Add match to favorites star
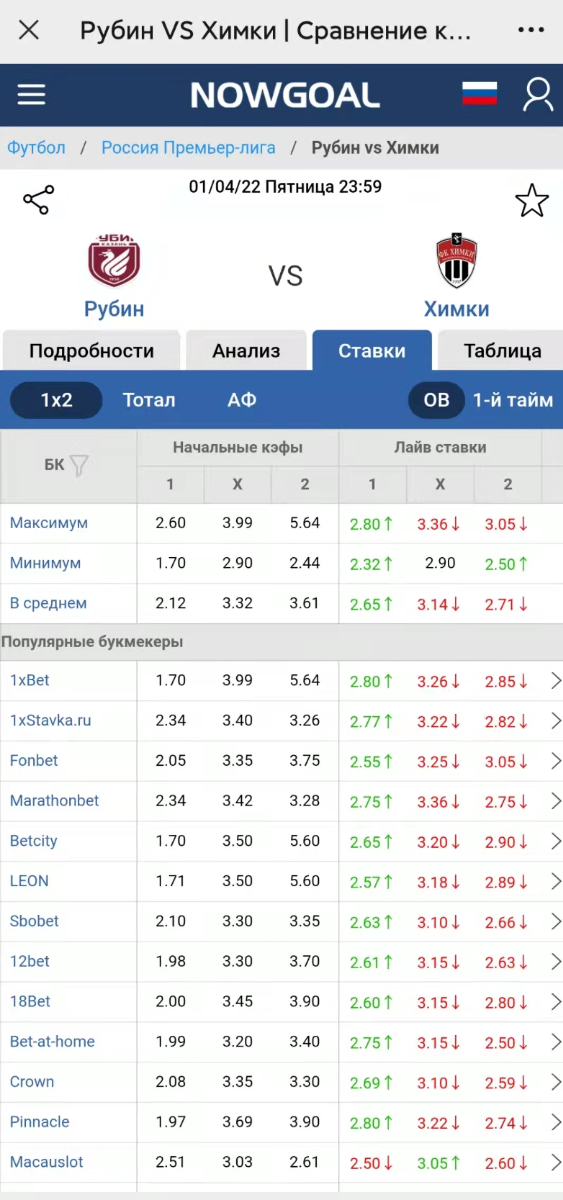Viewport: 563px width, 1200px height. point(532,201)
